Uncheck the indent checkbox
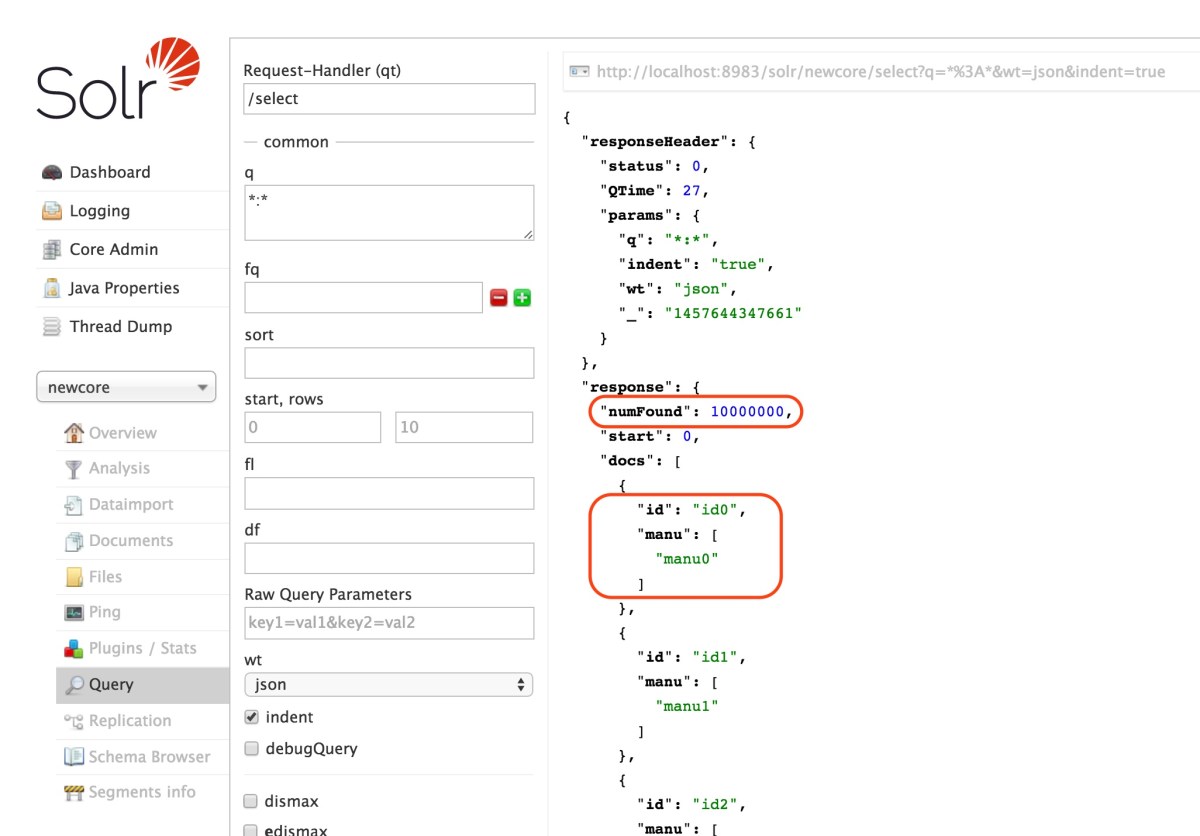Image resolution: width=1200 pixels, height=836 pixels. pos(252,717)
